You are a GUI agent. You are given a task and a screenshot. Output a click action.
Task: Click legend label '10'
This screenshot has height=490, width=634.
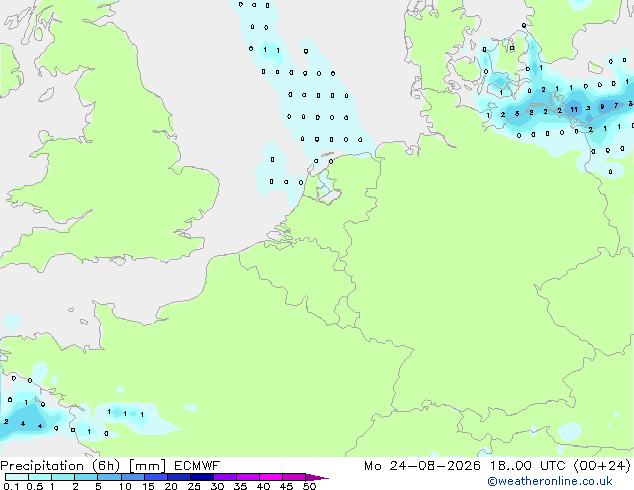click(125, 486)
